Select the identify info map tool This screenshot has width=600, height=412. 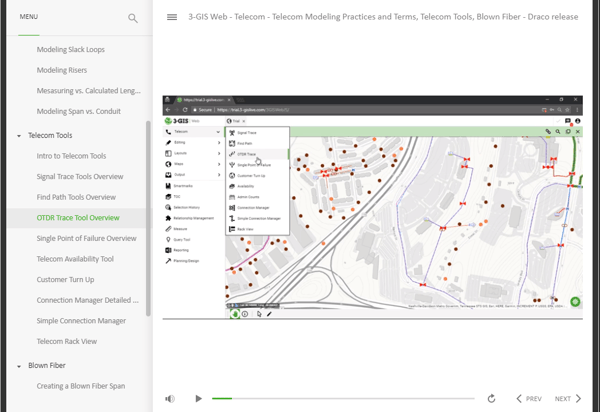(x=245, y=314)
